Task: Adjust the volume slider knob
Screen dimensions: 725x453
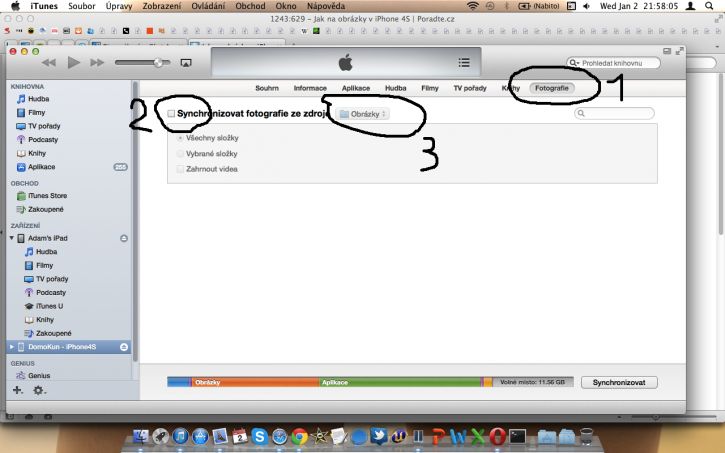Action: coord(159,62)
